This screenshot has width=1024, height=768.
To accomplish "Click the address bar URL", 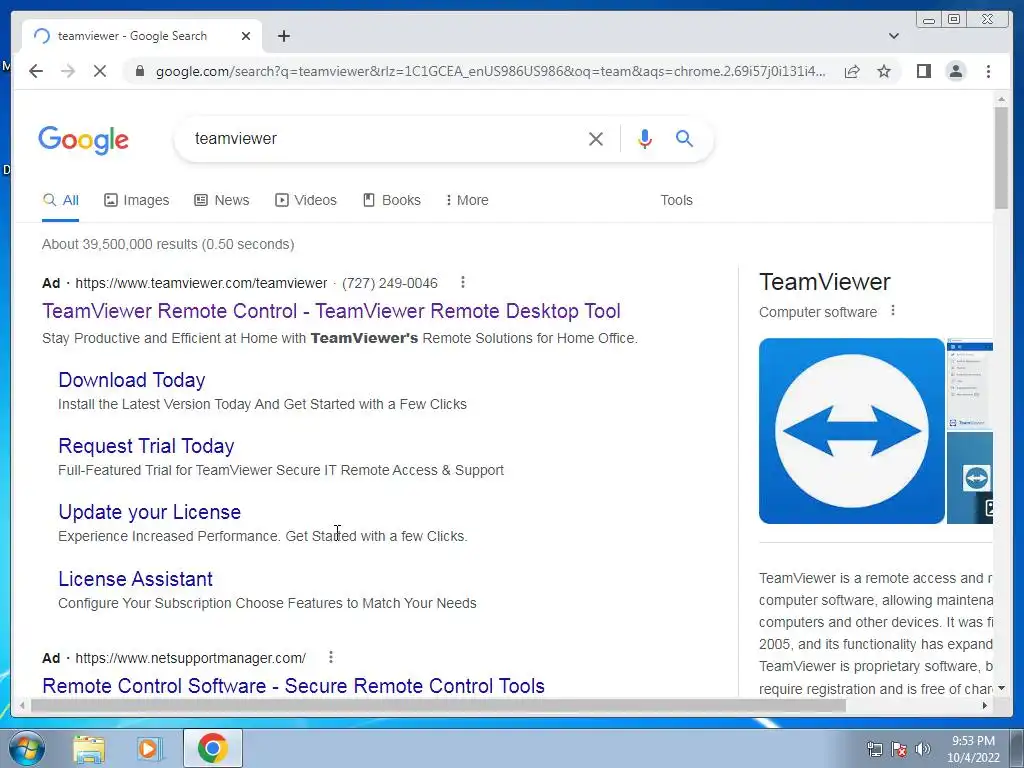I will 490,71.
